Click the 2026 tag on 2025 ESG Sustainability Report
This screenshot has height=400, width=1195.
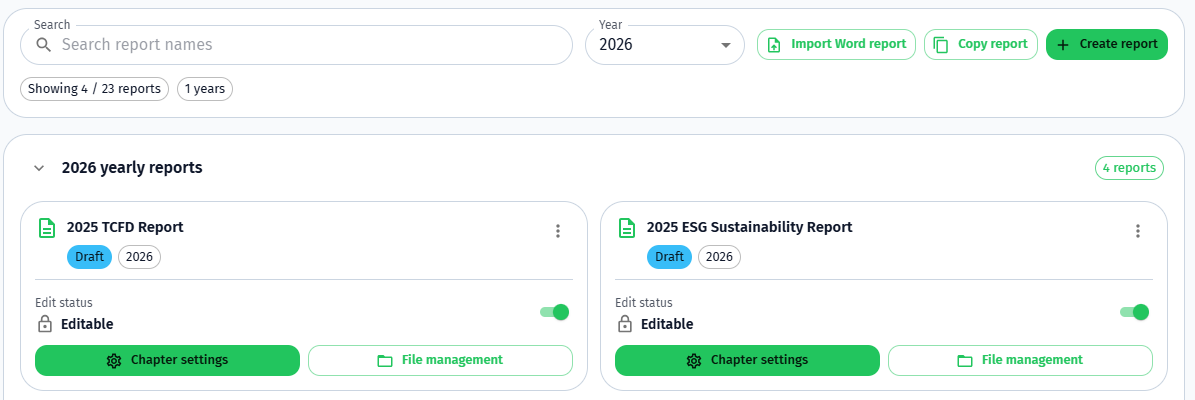719,258
